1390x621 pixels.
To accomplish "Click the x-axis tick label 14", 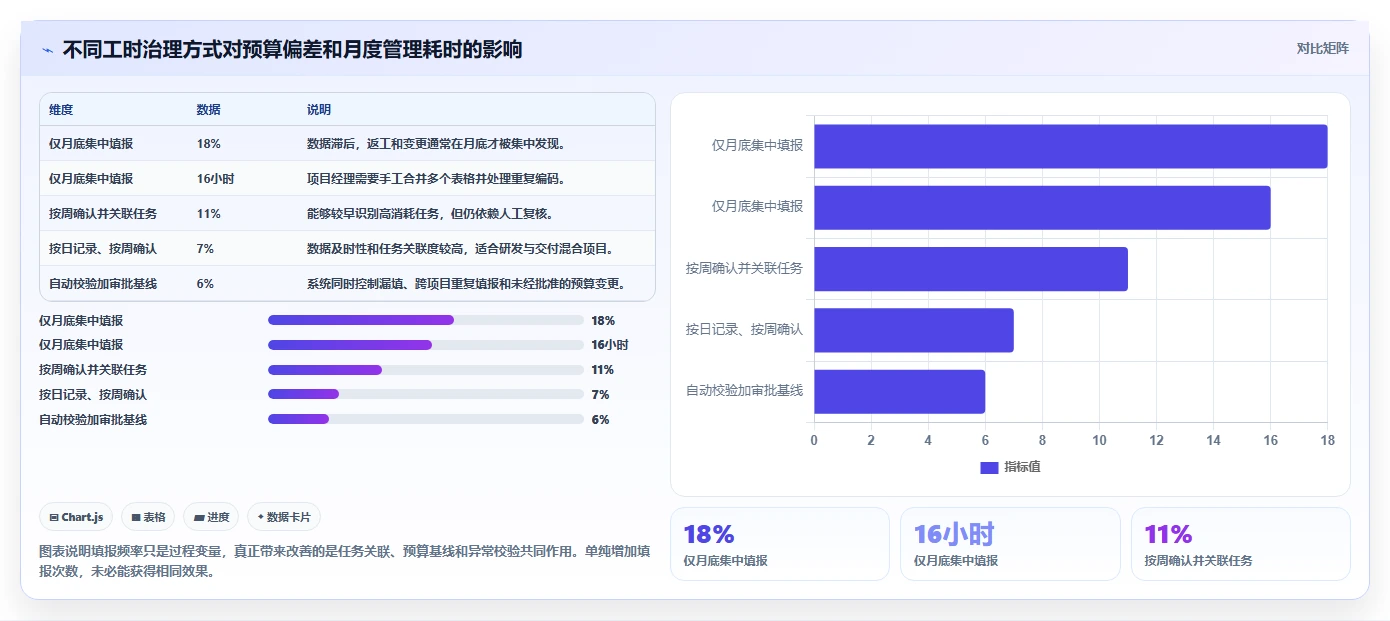I will 1213,440.
